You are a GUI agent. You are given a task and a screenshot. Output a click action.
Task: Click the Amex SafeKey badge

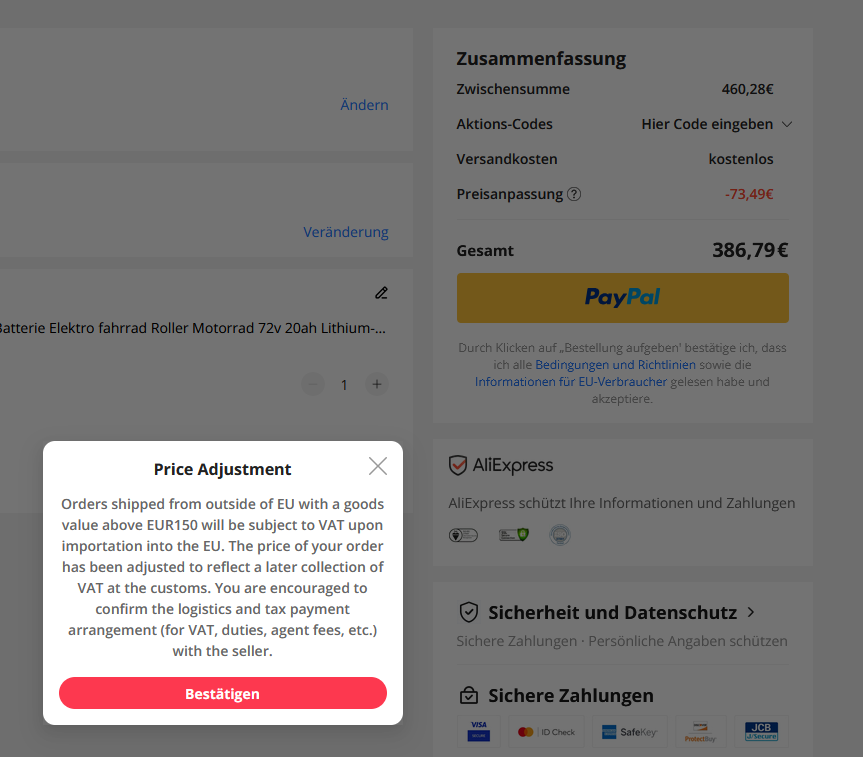628,732
